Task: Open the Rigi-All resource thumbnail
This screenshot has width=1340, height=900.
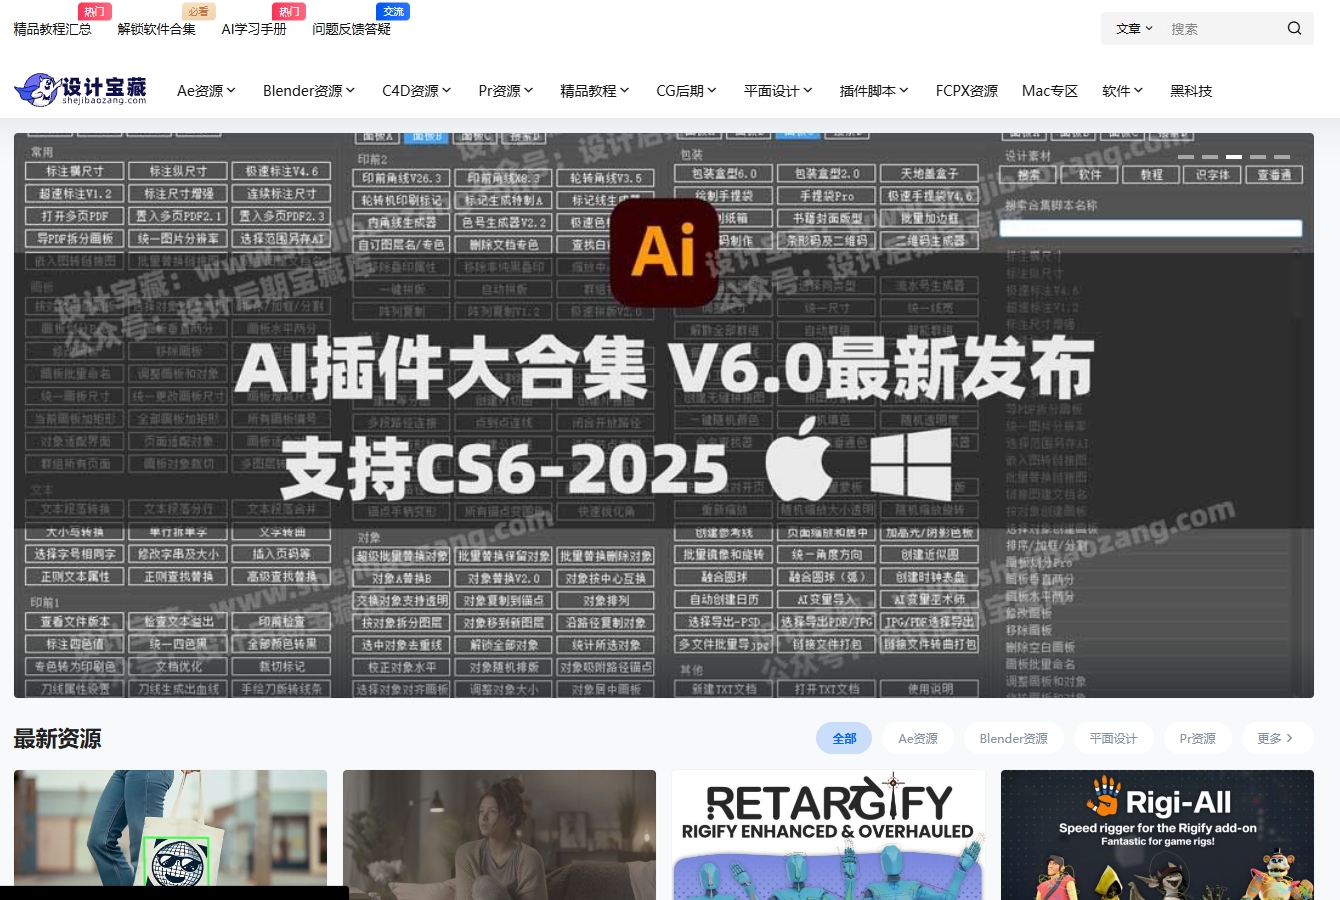Action: point(1157,834)
